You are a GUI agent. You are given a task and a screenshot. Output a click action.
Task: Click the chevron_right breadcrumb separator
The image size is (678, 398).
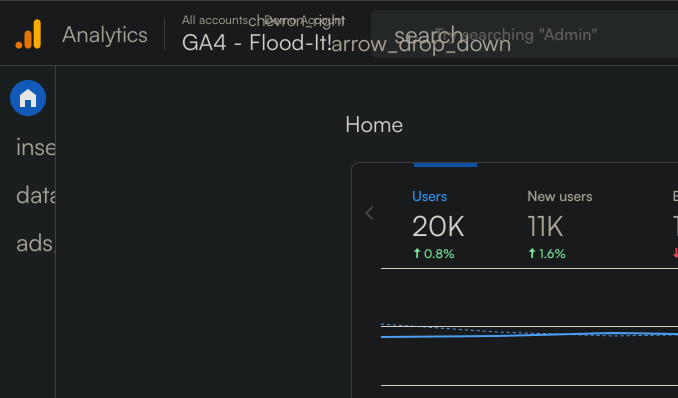[x=297, y=20]
